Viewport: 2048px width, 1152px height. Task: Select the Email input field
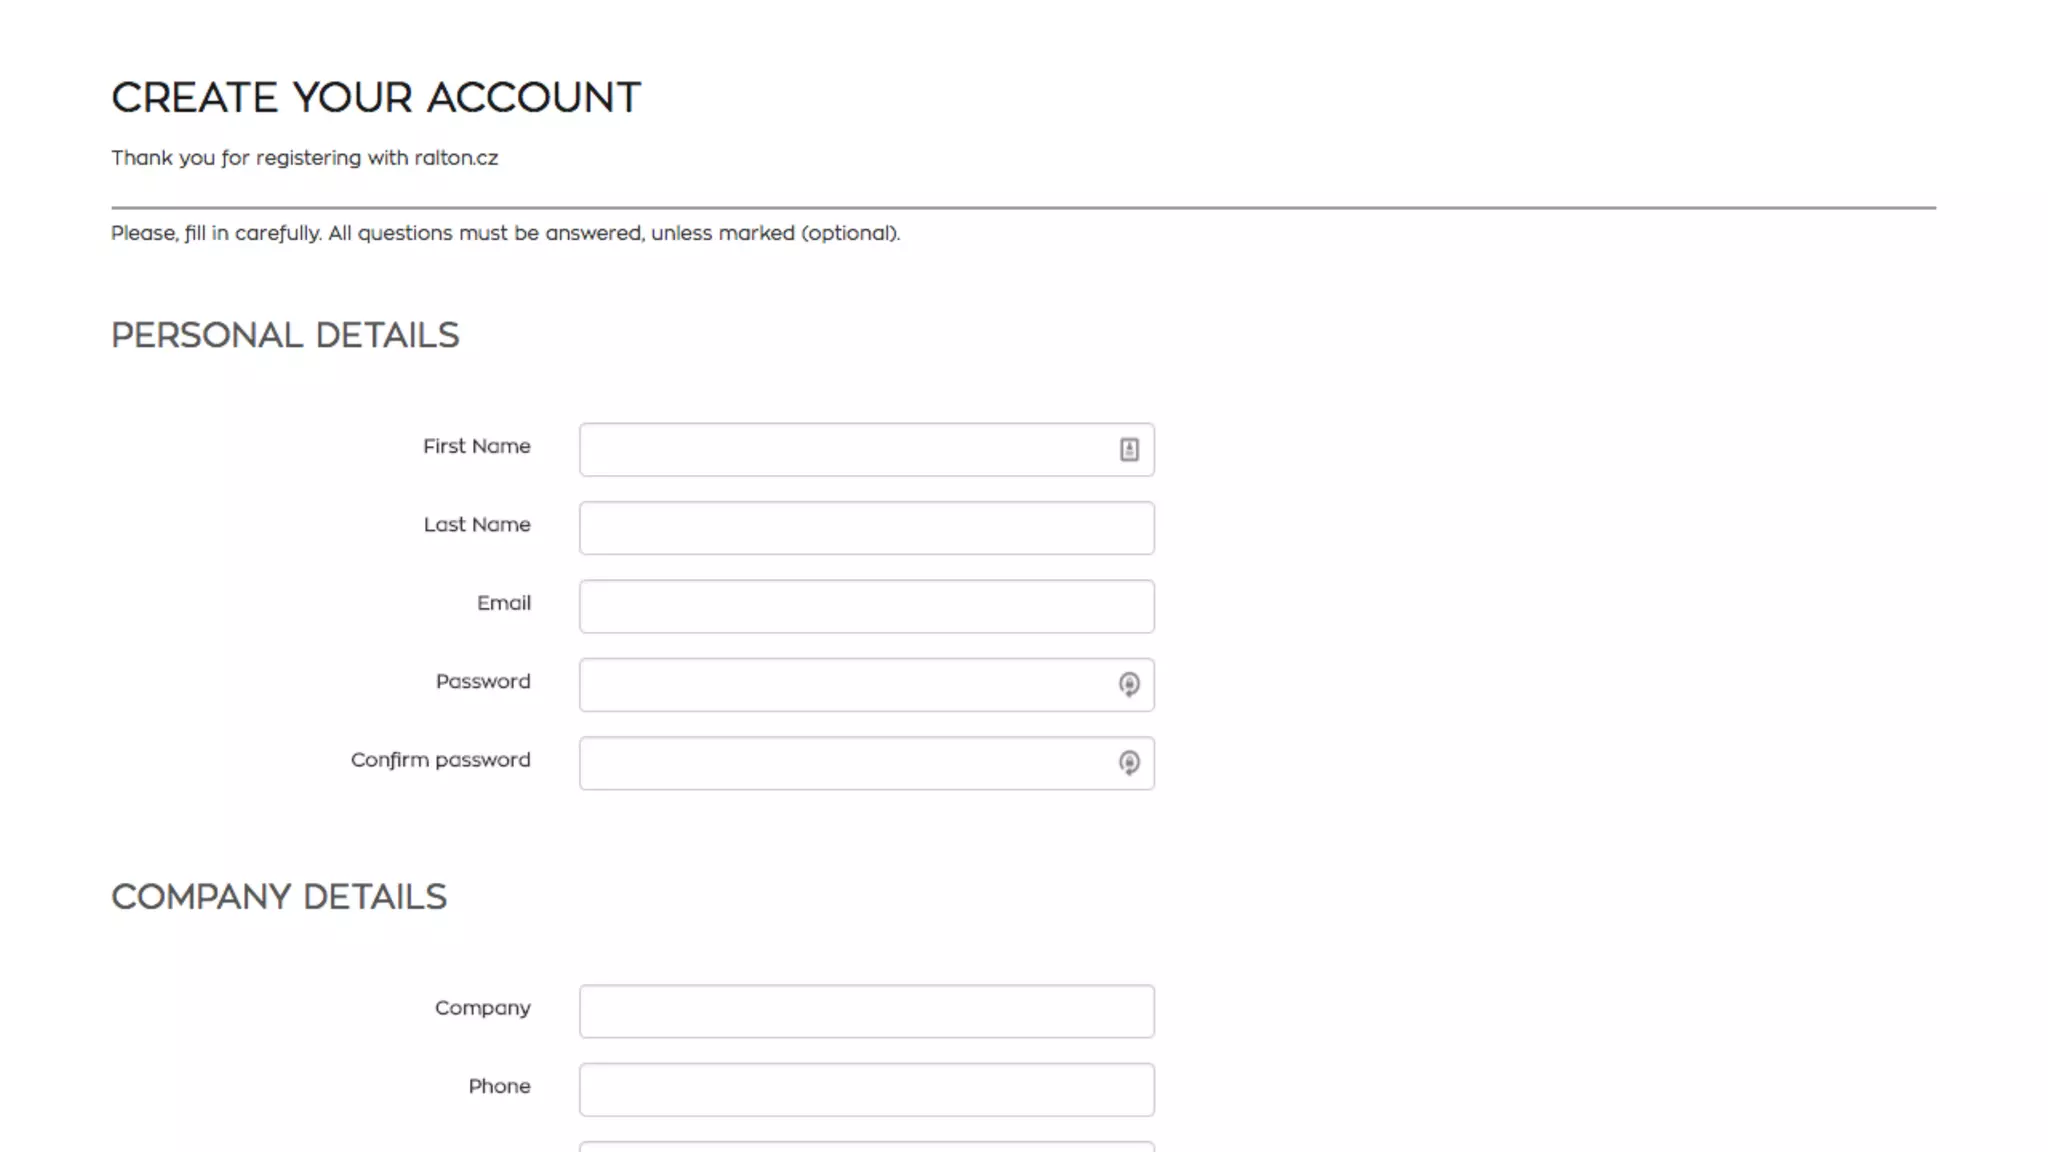coord(866,607)
